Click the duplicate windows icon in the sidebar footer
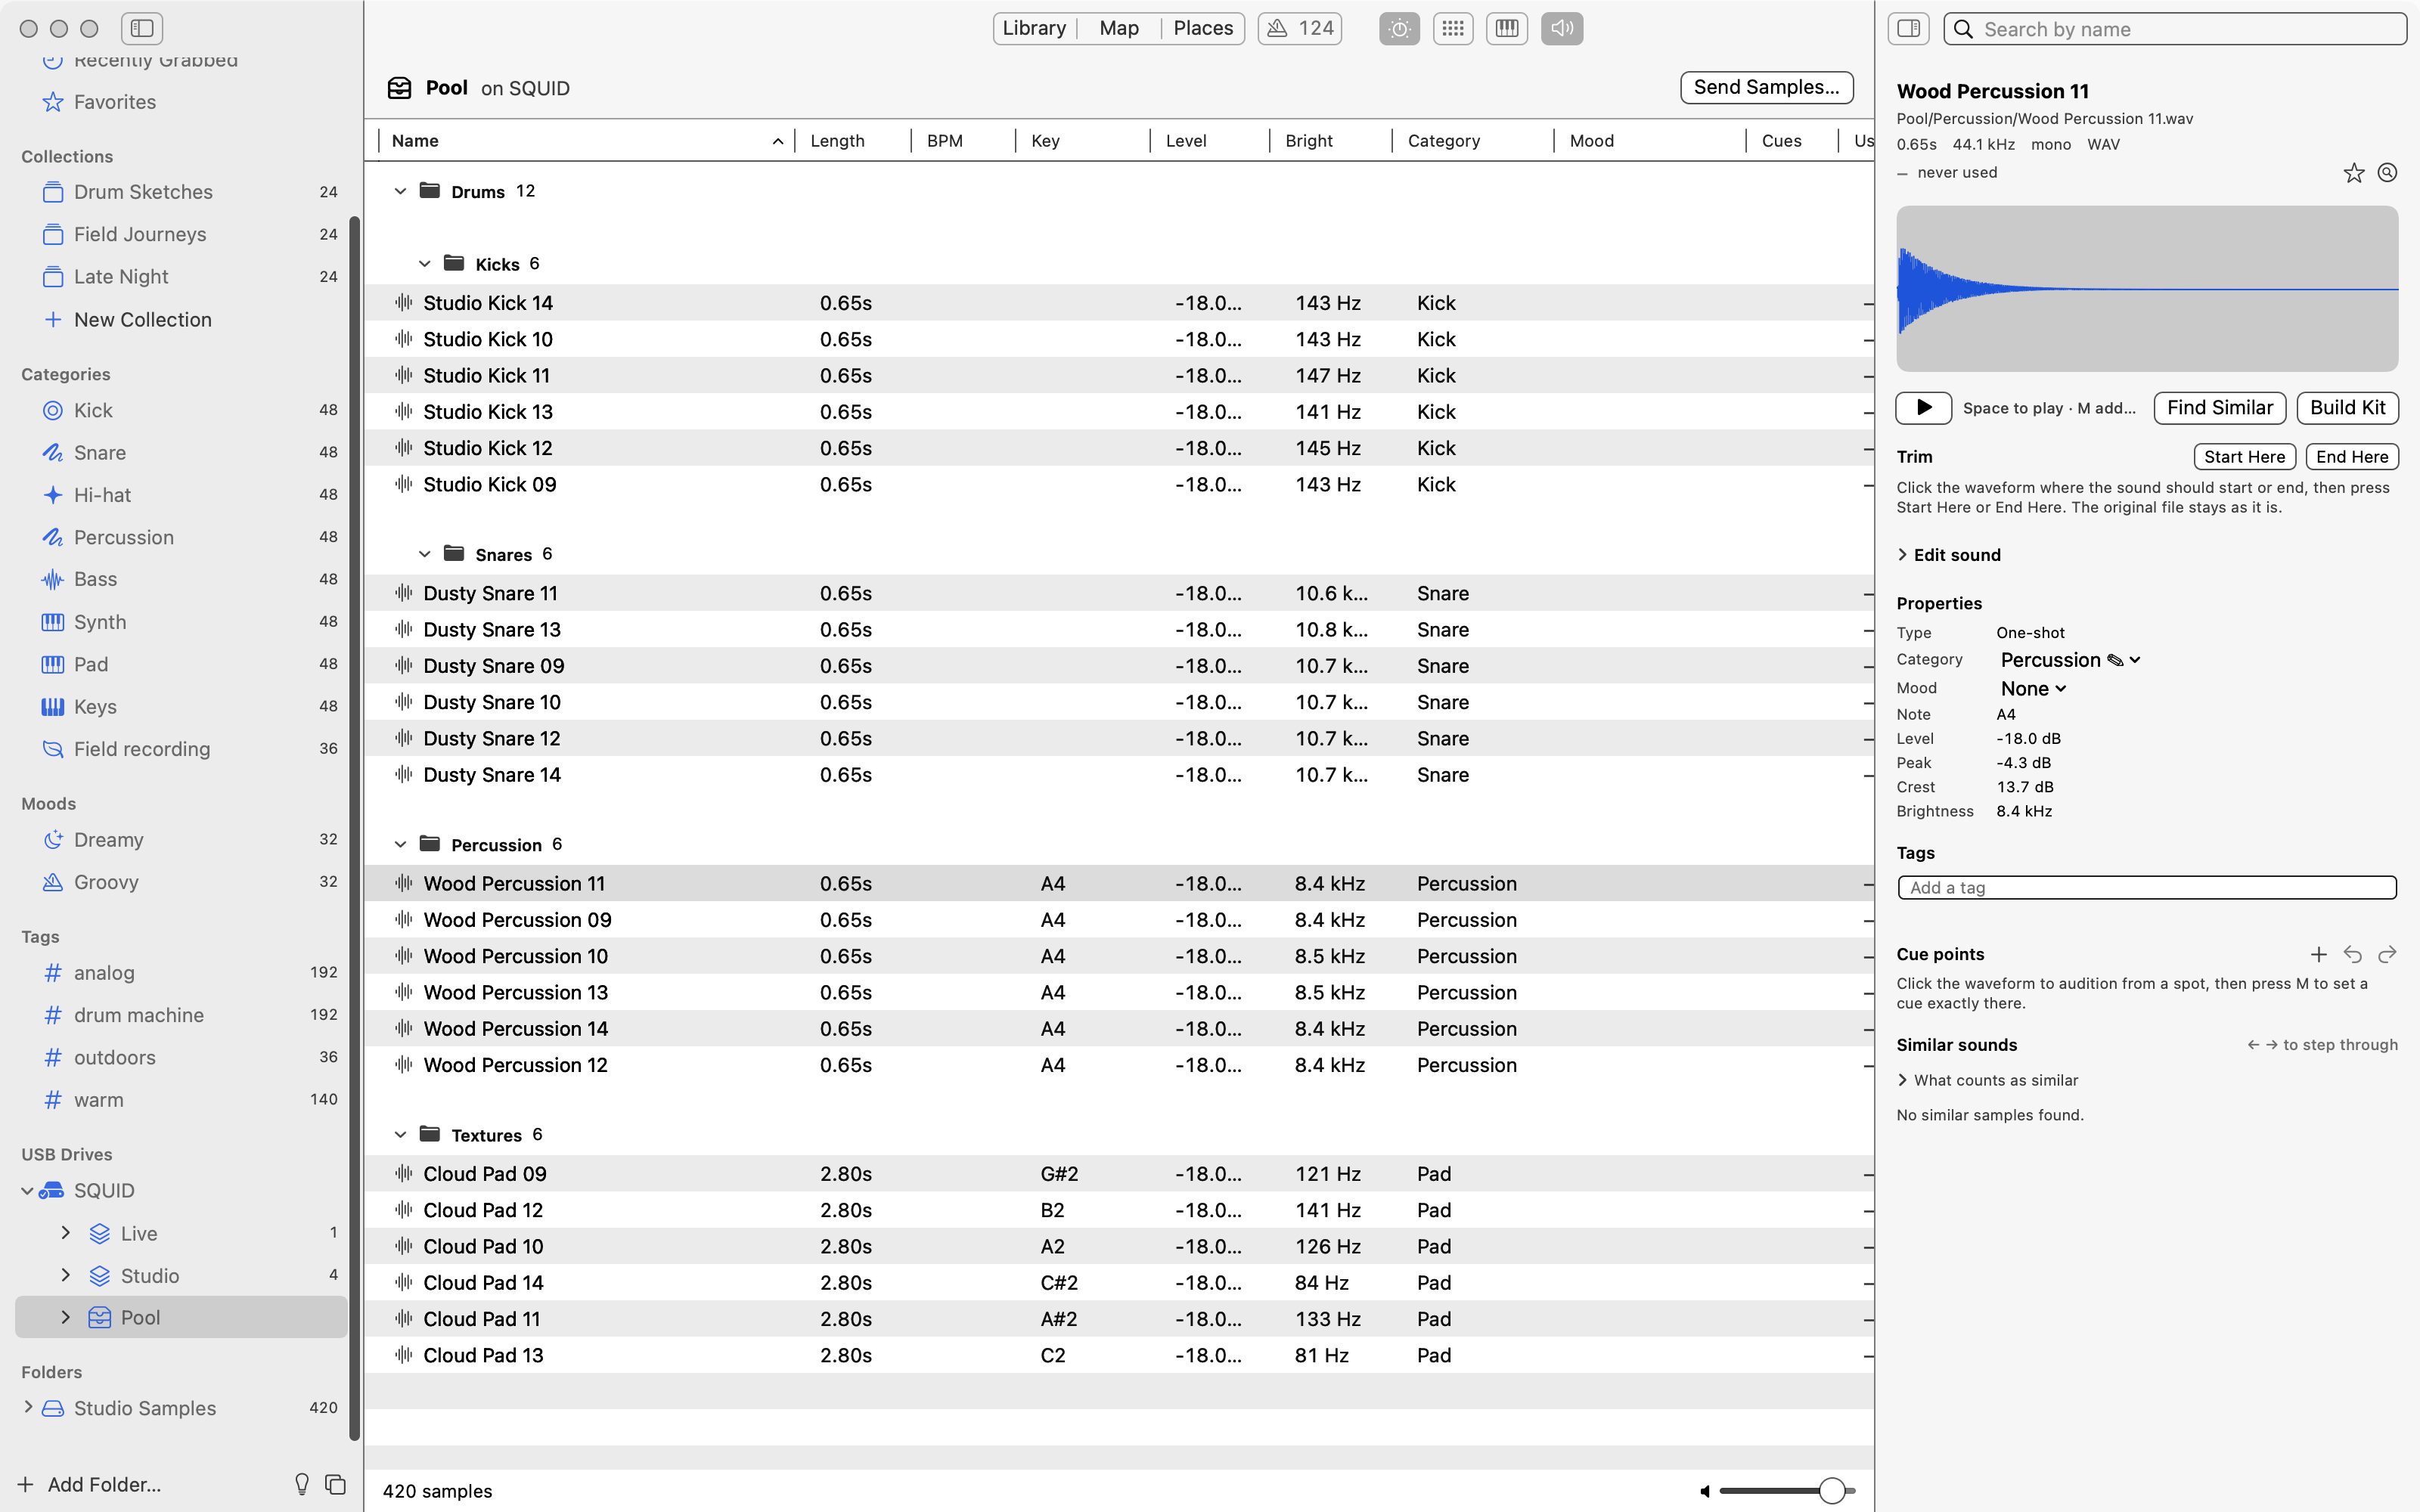2420x1512 pixels. (336, 1484)
